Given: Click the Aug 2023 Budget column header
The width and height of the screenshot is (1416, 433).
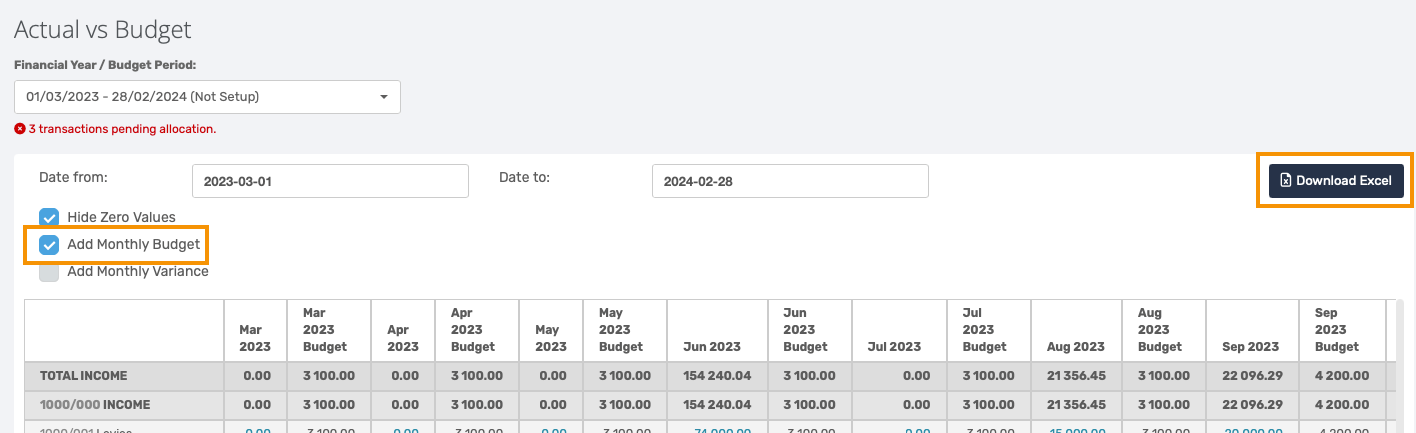Looking at the screenshot, I should point(1164,330).
